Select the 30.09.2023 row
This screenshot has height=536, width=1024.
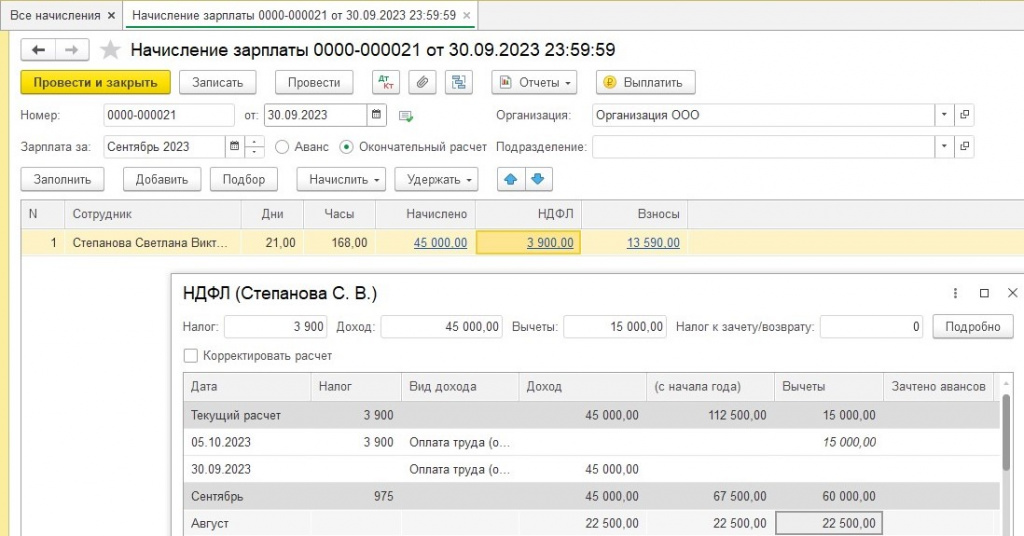[592, 469]
